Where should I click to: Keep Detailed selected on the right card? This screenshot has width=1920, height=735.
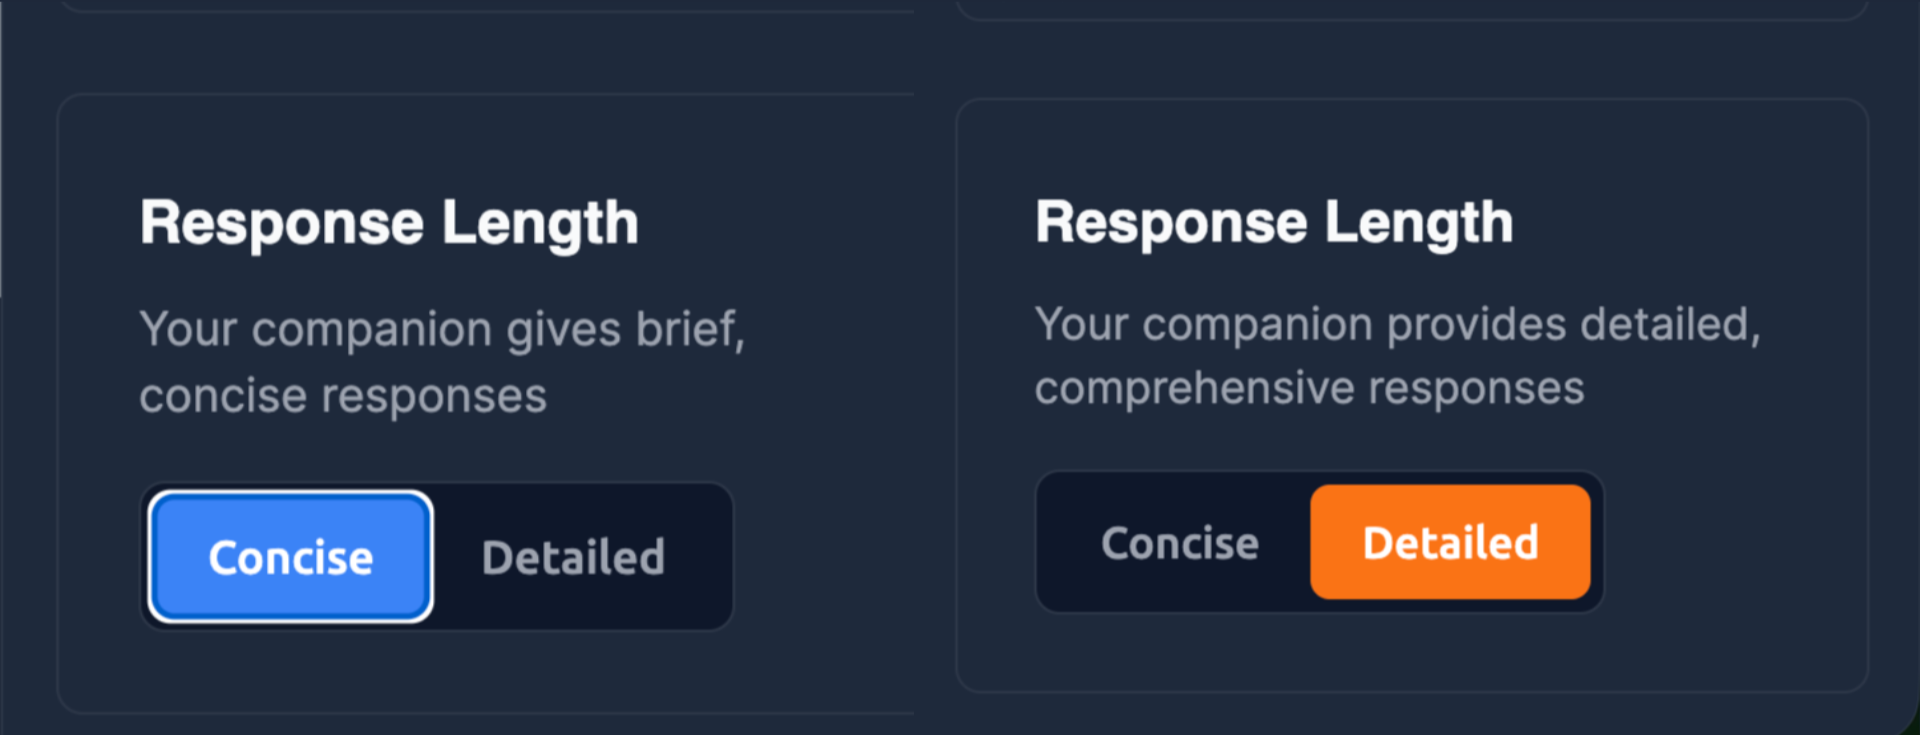click(1449, 542)
